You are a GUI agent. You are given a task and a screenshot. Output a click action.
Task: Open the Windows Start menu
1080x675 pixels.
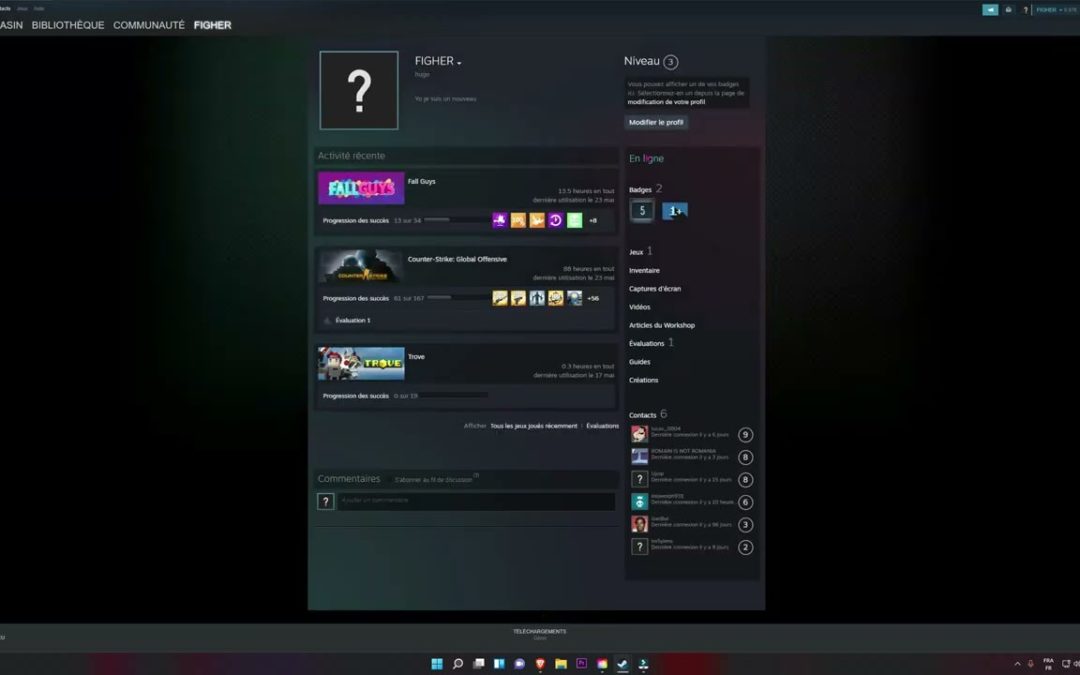(437, 663)
